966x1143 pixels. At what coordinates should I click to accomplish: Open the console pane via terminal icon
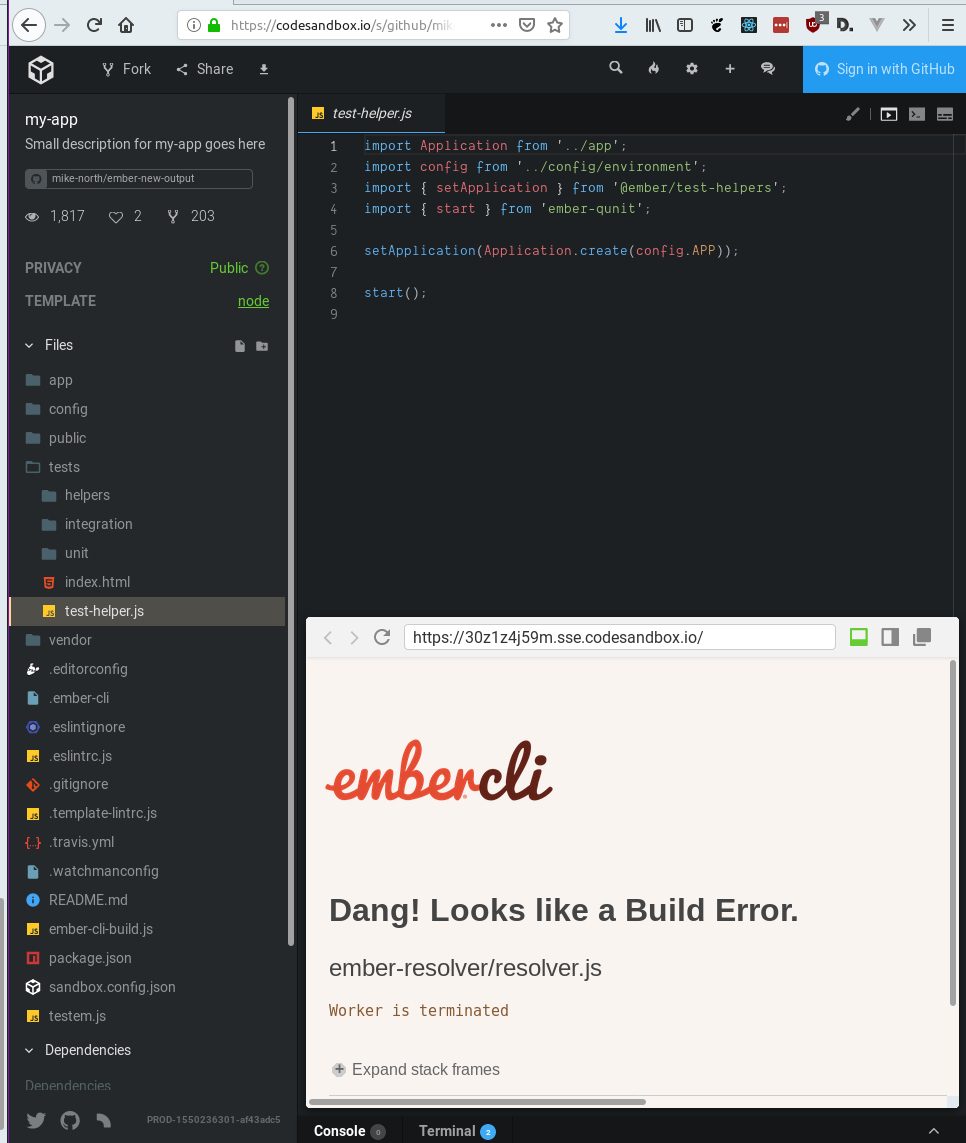click(x=917, y=114)
